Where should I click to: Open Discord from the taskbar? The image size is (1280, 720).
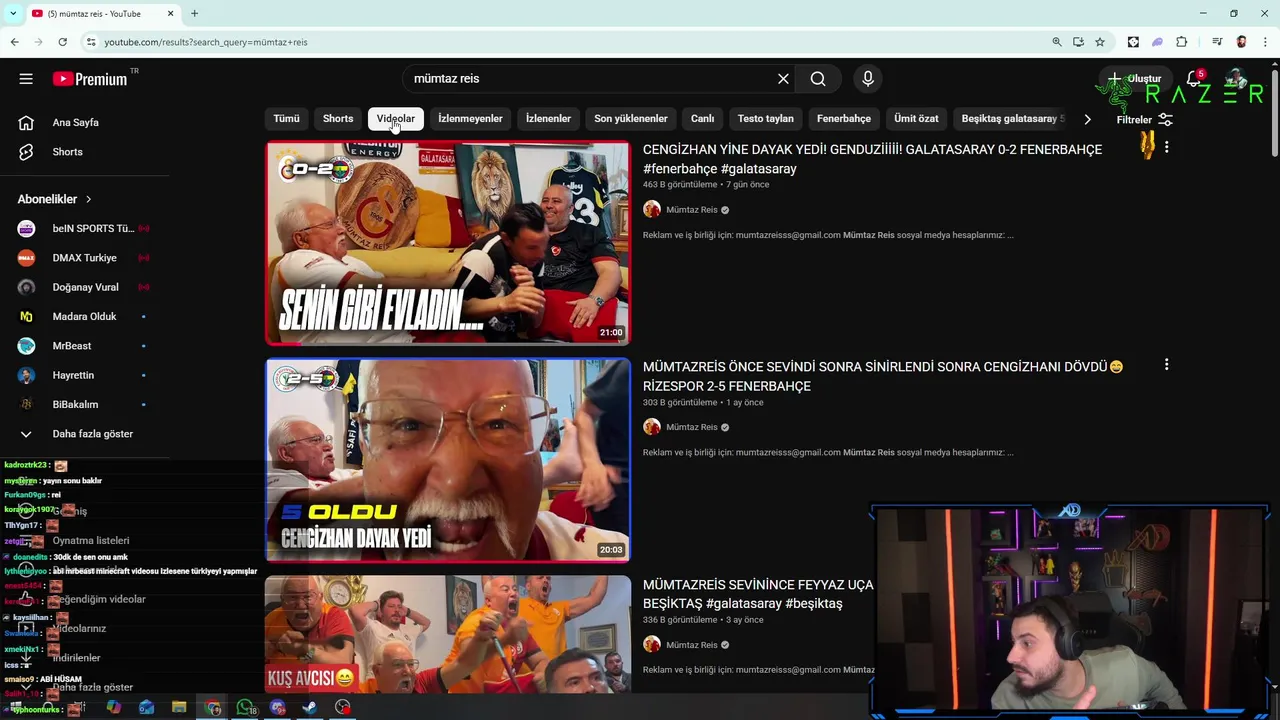[x=278, y=707]
